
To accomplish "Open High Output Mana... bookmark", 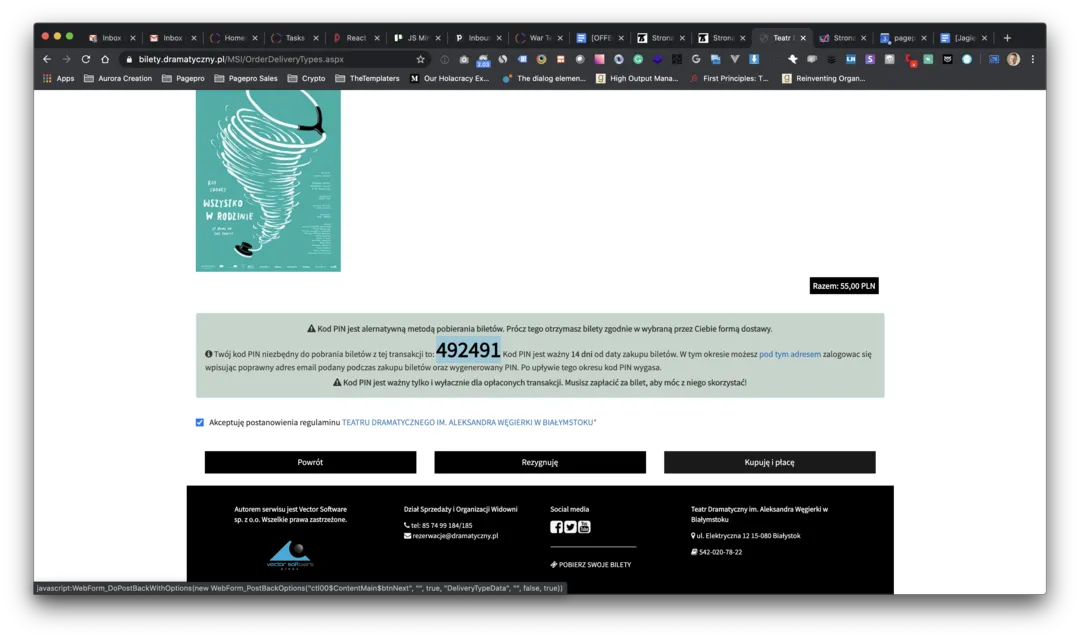I will [637, 78].
